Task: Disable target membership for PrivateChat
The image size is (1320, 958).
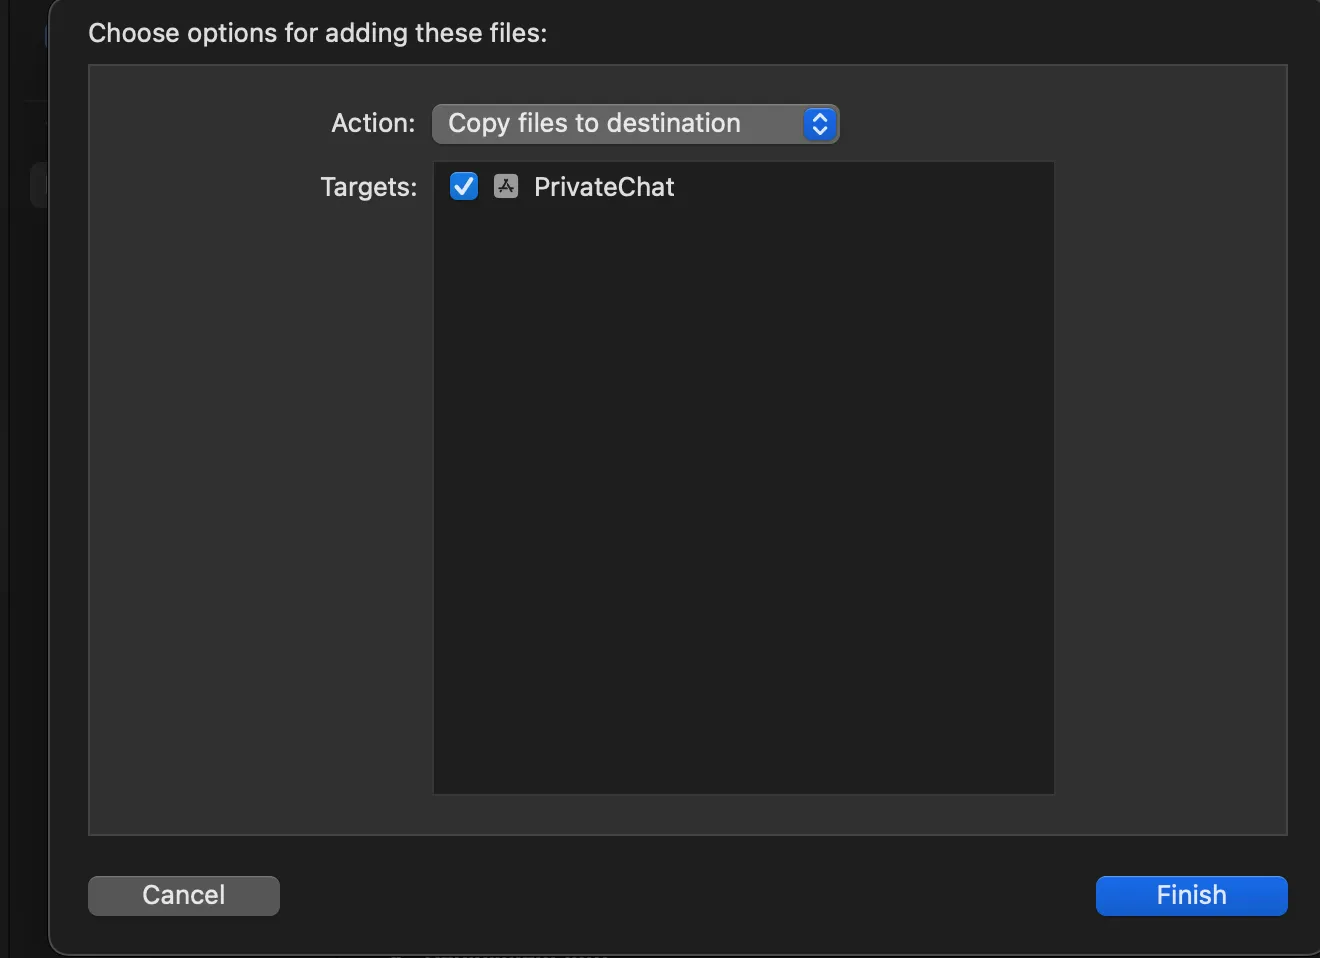Action: [x=464, y=186]
